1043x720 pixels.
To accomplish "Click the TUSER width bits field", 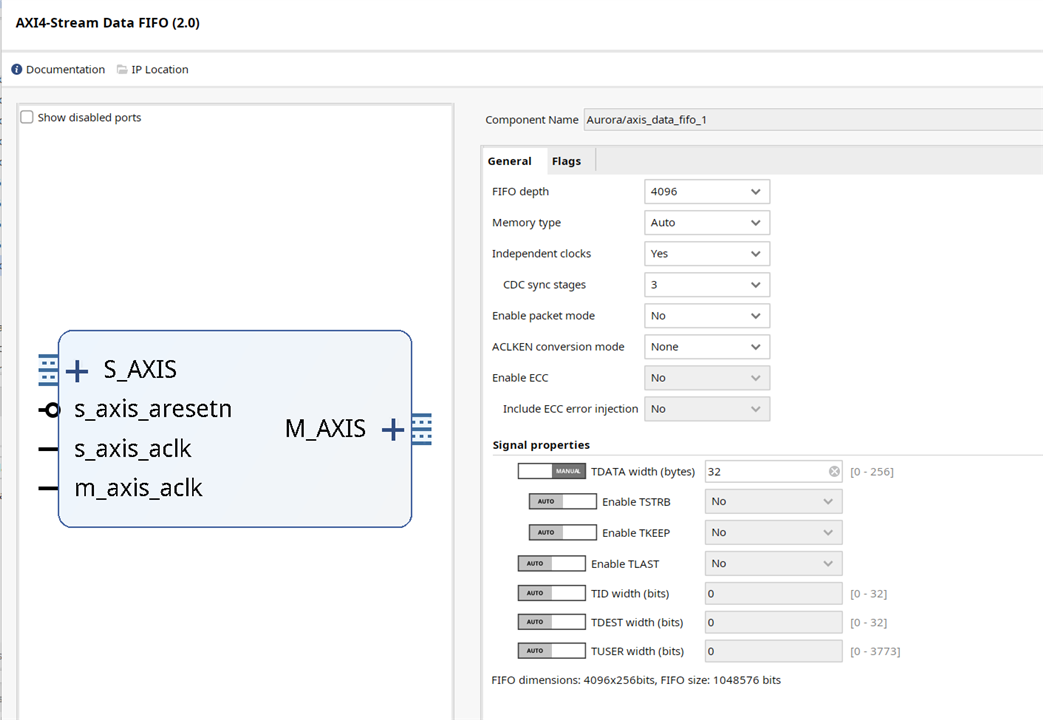I will click(774, 651).
